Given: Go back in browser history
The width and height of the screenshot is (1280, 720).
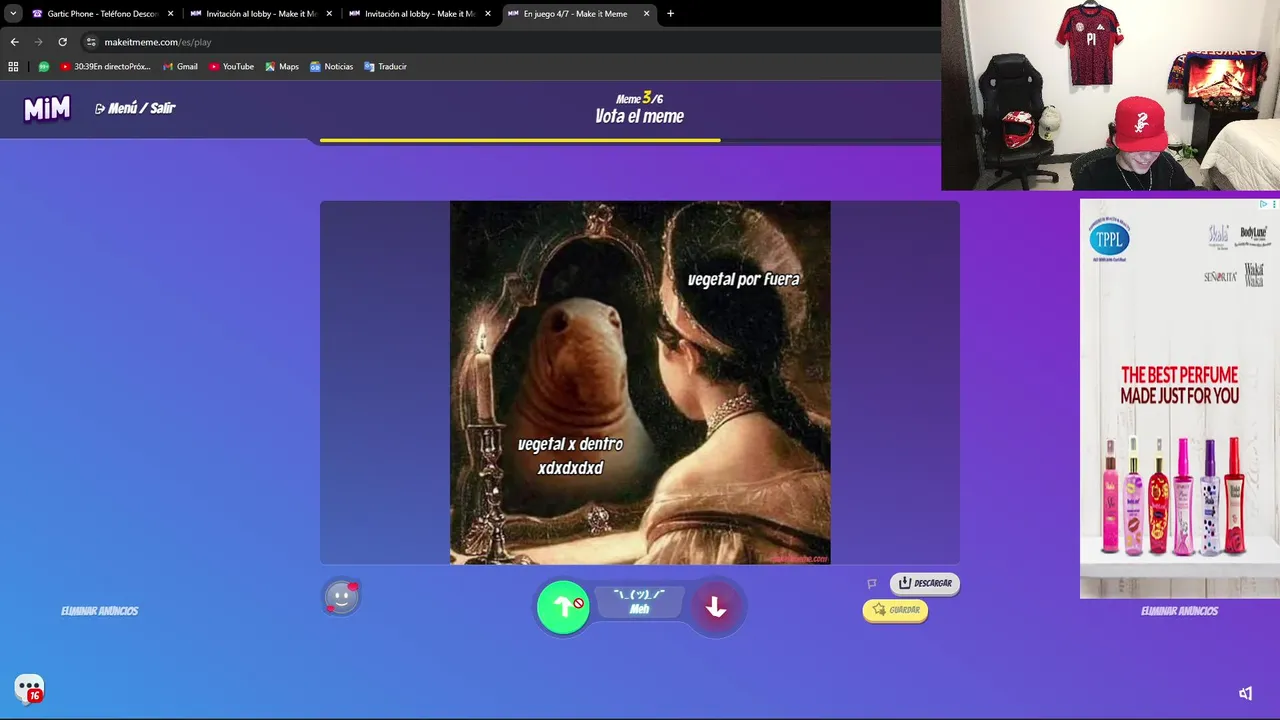Looking at the screenshot, I should point(14,42).
